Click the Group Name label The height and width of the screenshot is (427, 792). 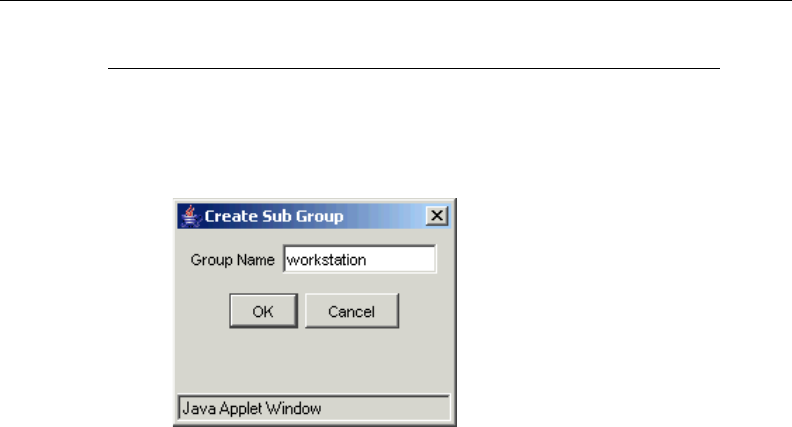(232, 260)
